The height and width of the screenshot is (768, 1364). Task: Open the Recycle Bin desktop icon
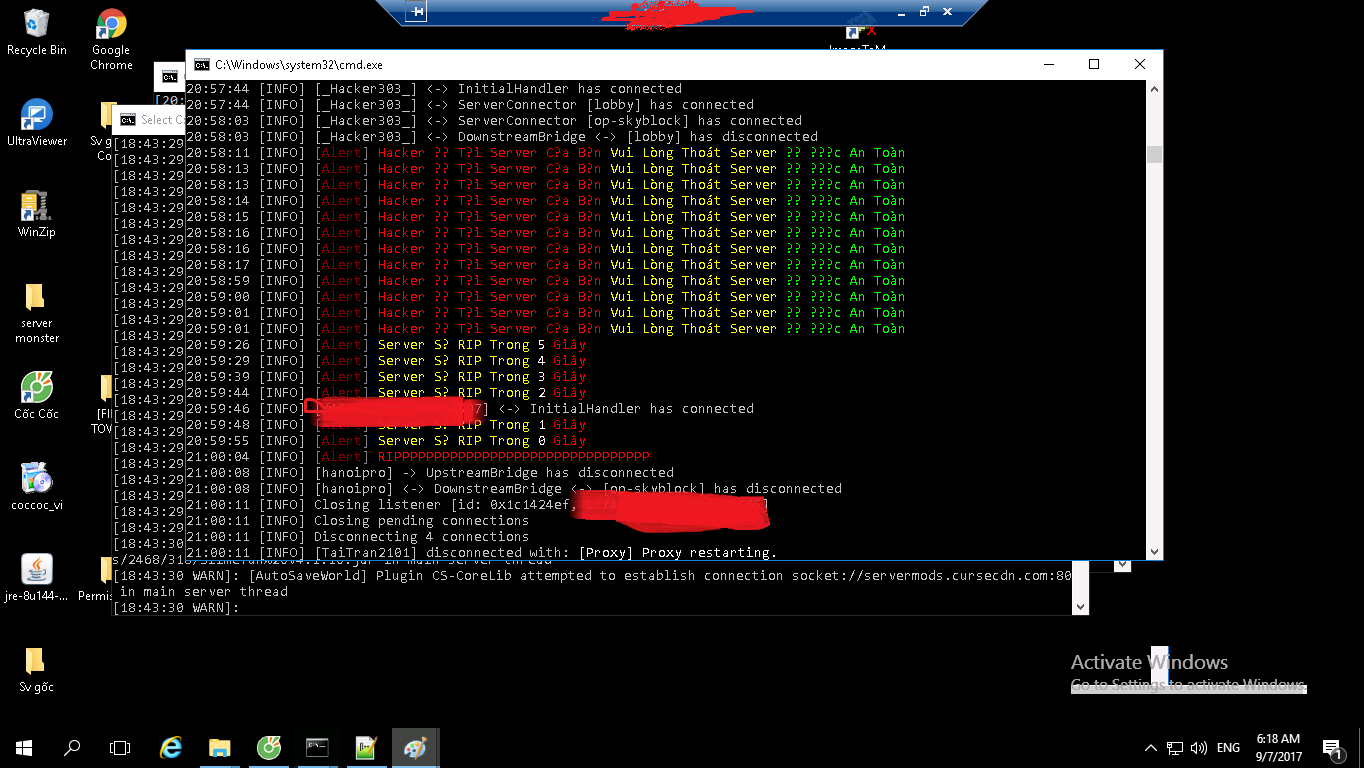[36, 32]
